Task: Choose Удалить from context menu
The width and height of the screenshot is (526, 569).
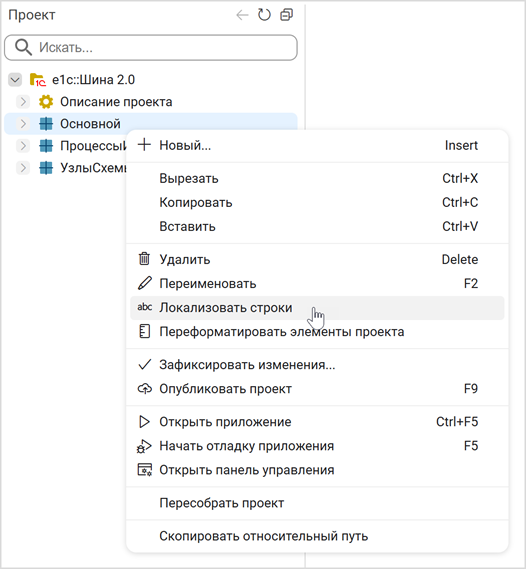Action: pyautogui.click(x=317, y=259)
